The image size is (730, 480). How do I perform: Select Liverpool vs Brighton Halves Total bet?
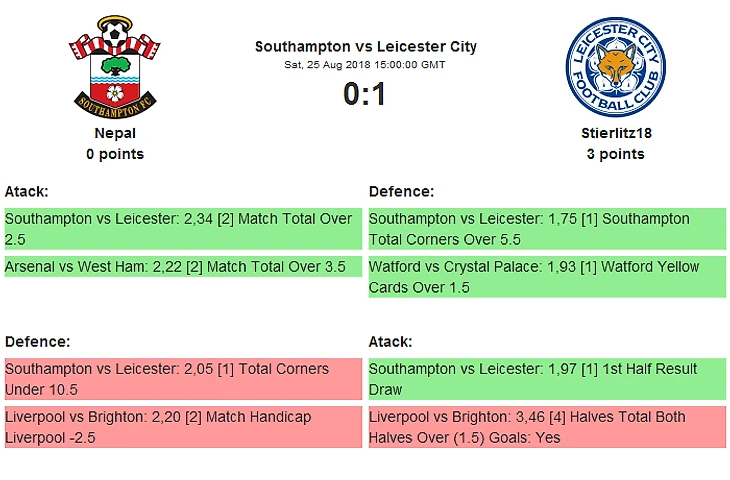[547, 427]
